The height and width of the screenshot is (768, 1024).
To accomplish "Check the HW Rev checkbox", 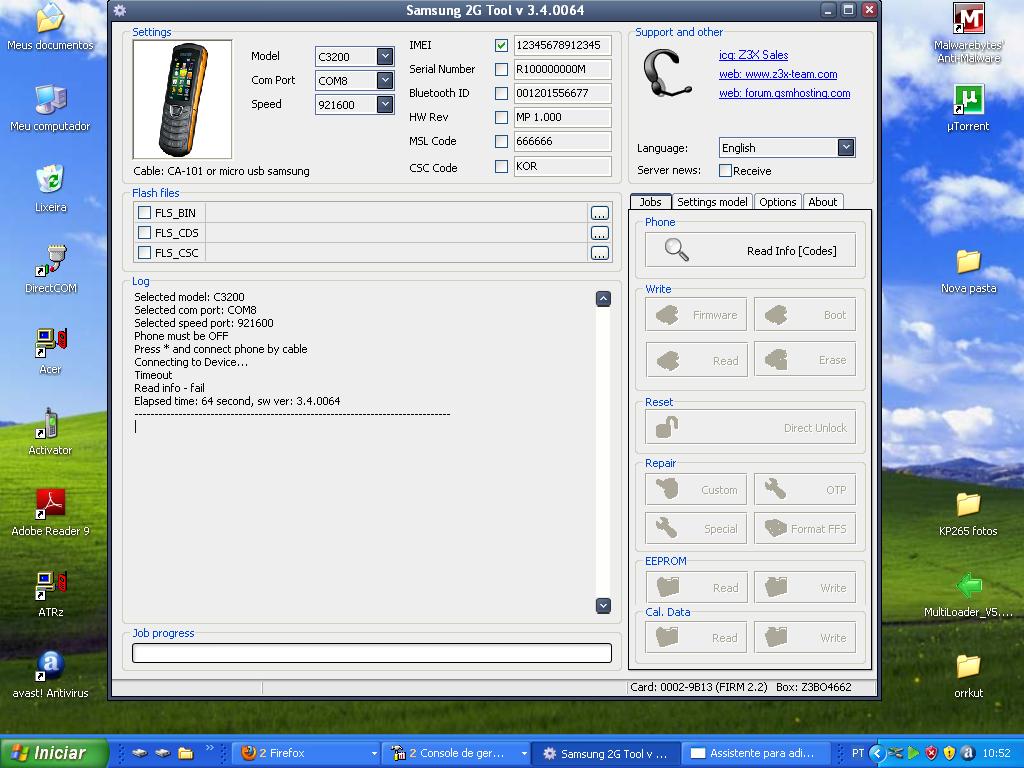I will [501, 118].
